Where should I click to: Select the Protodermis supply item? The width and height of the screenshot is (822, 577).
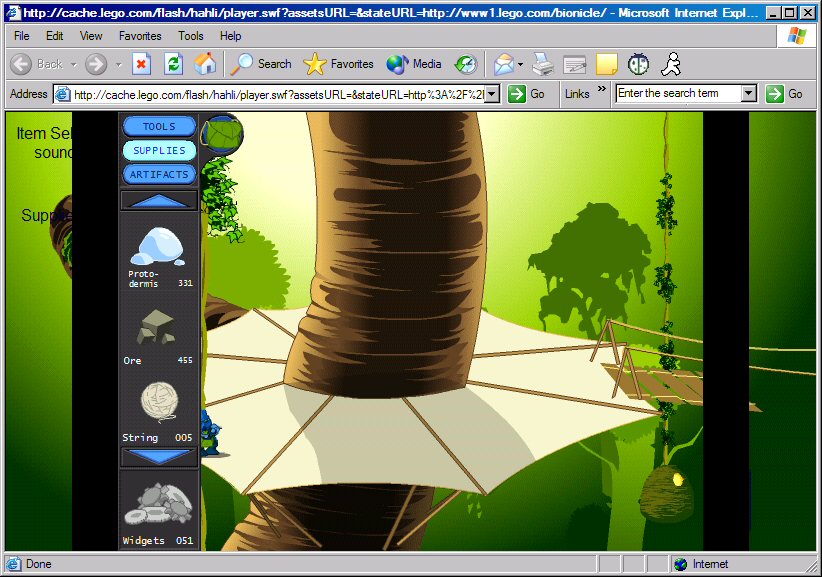point(159,256)
